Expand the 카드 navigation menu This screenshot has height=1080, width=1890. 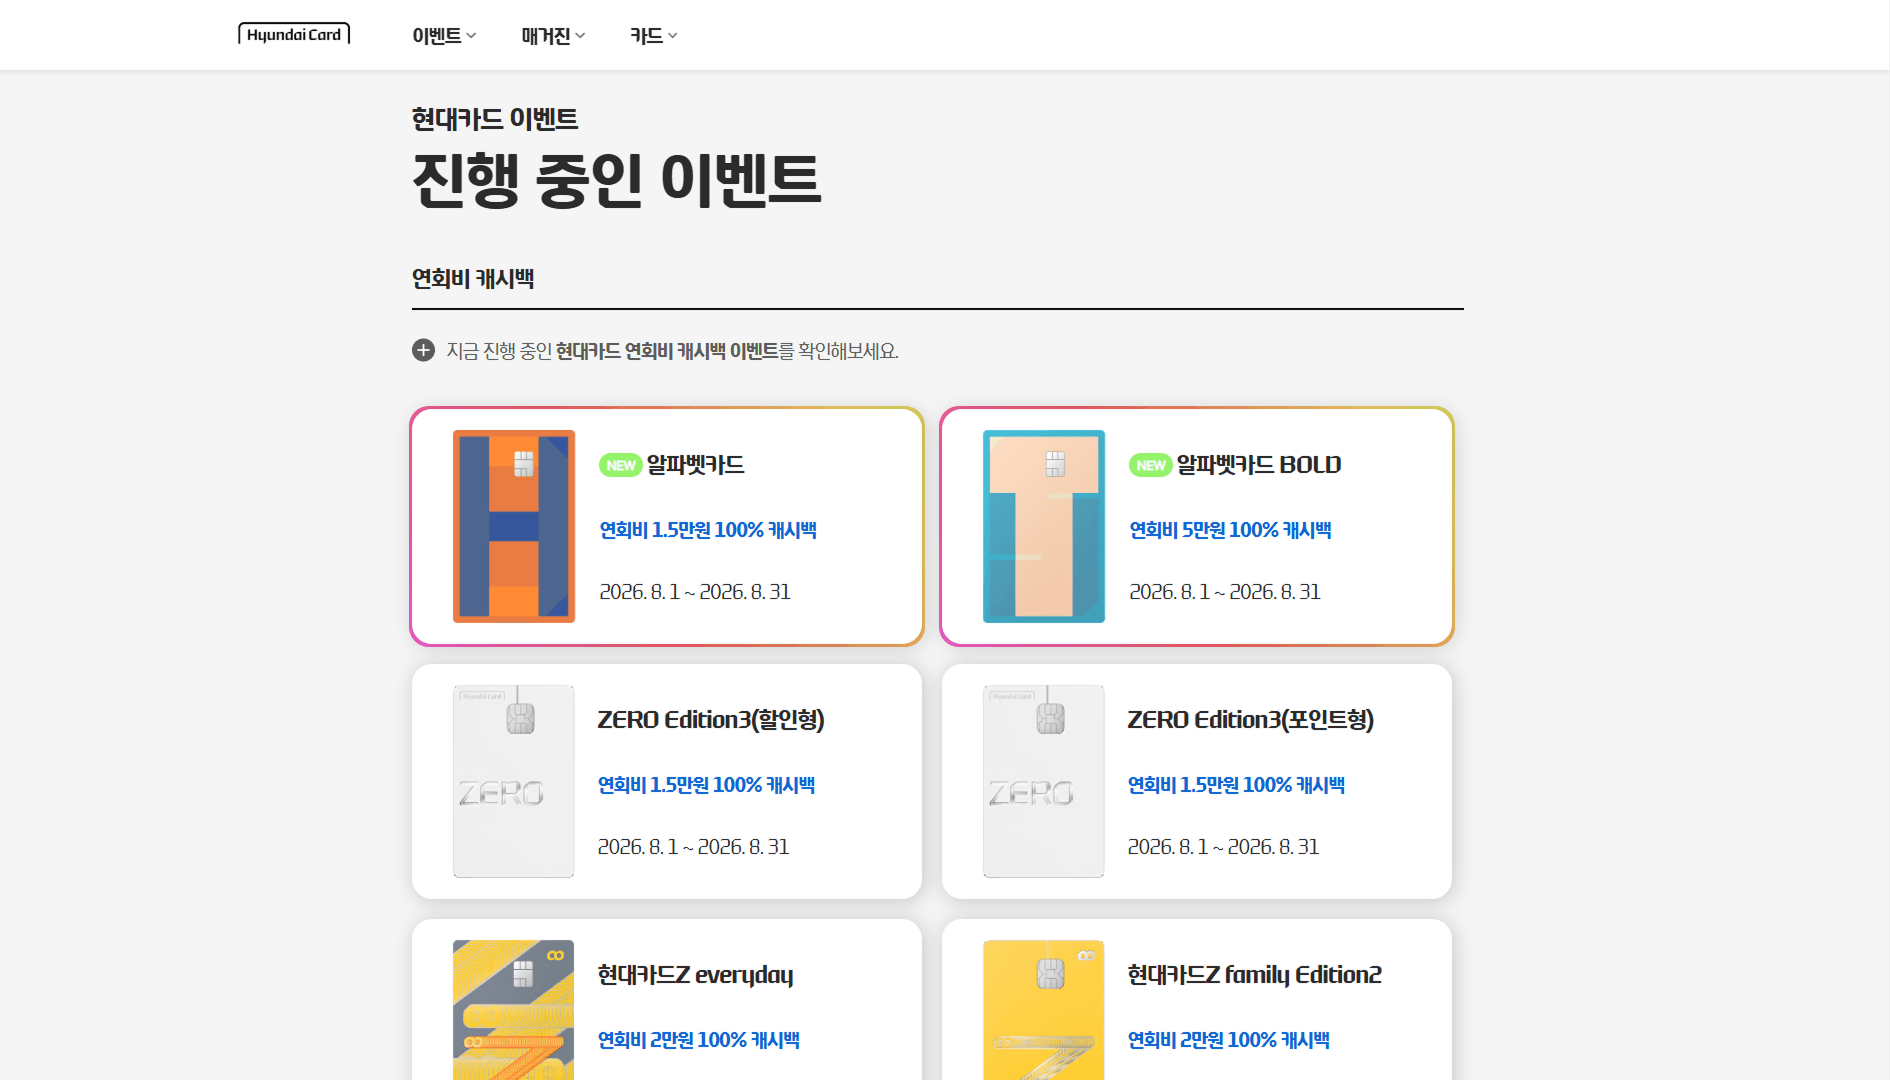pos(654,36)
